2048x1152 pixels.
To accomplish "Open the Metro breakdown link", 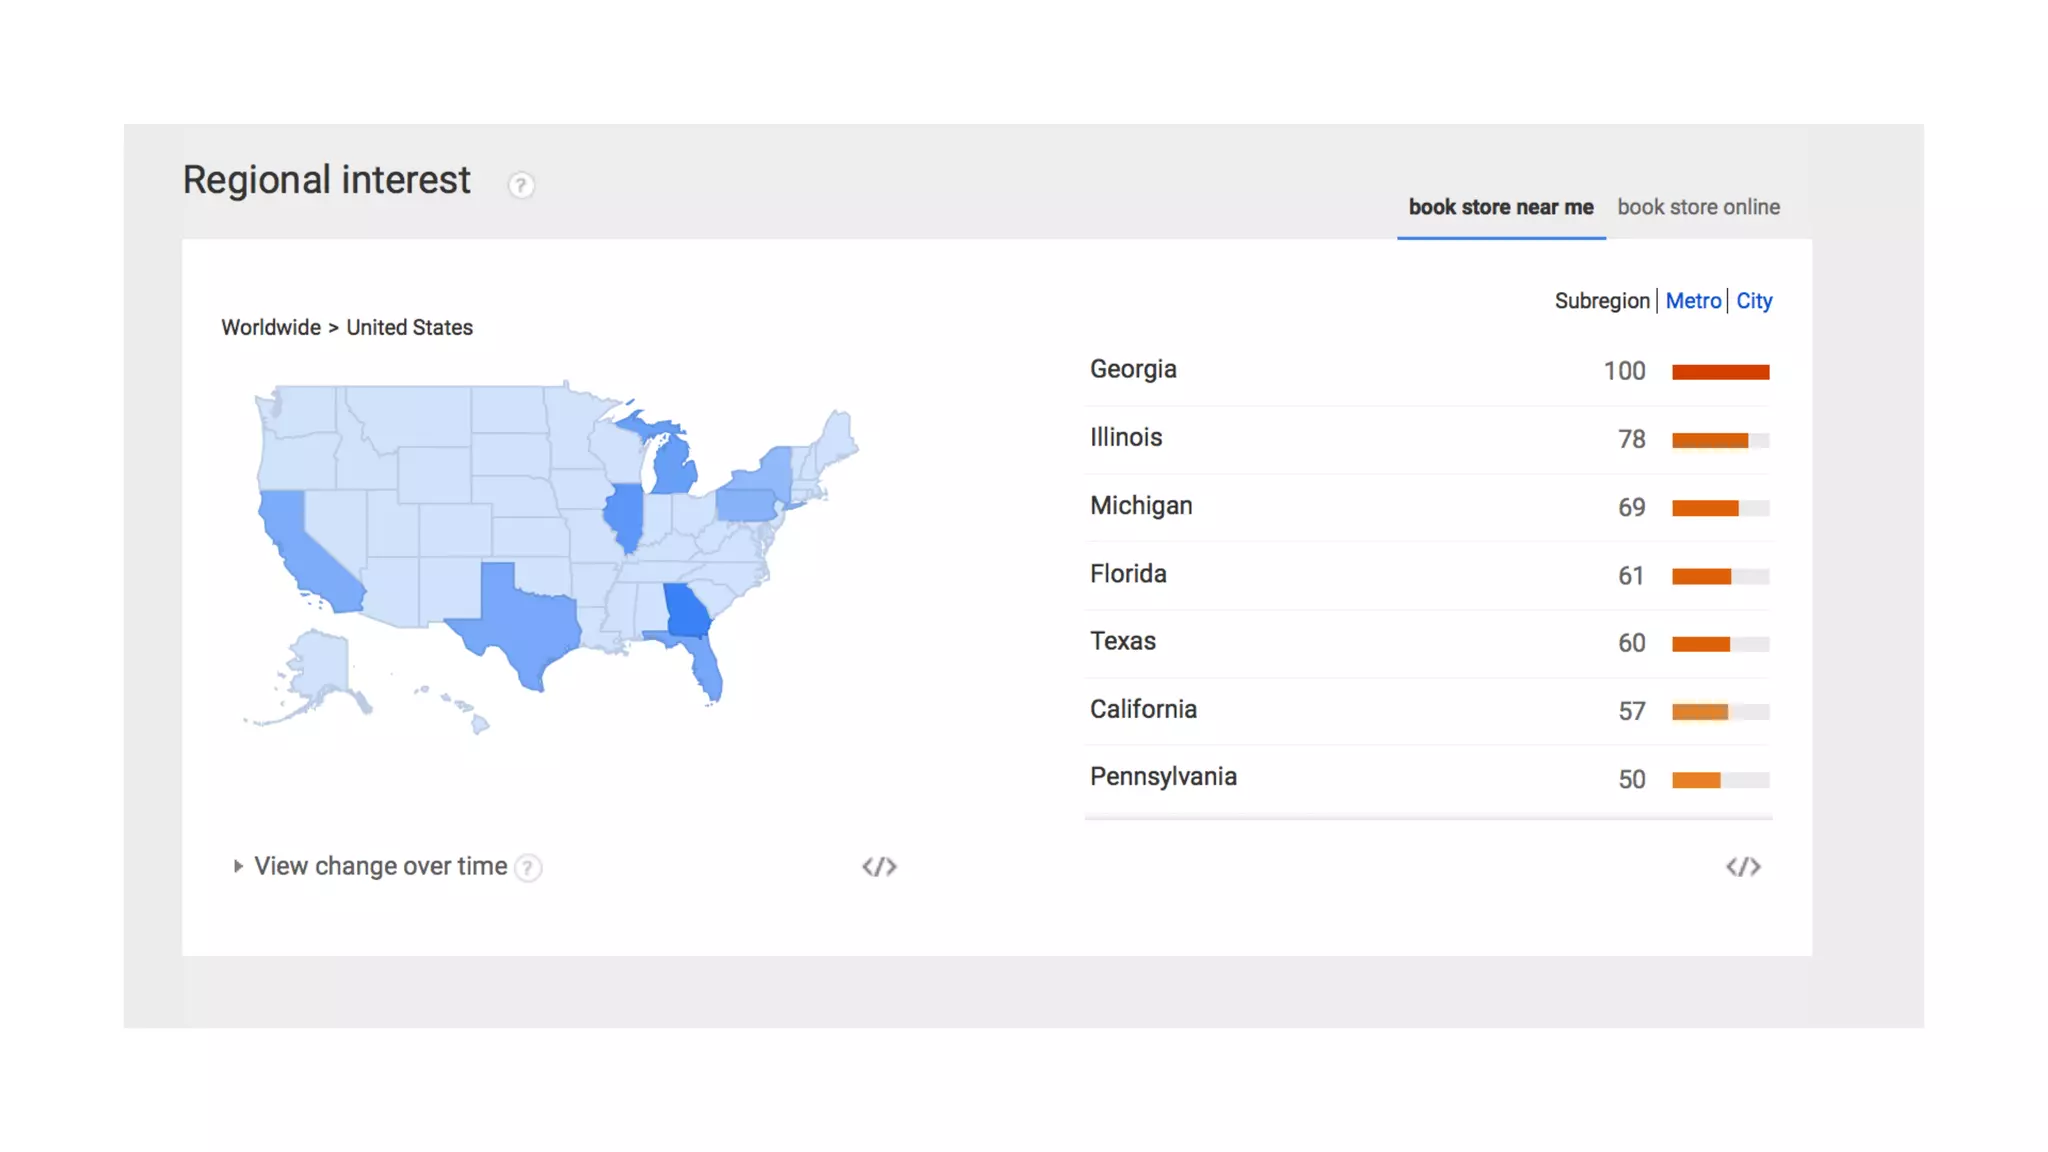I will pyautogui.click(x=1692, y=301).
